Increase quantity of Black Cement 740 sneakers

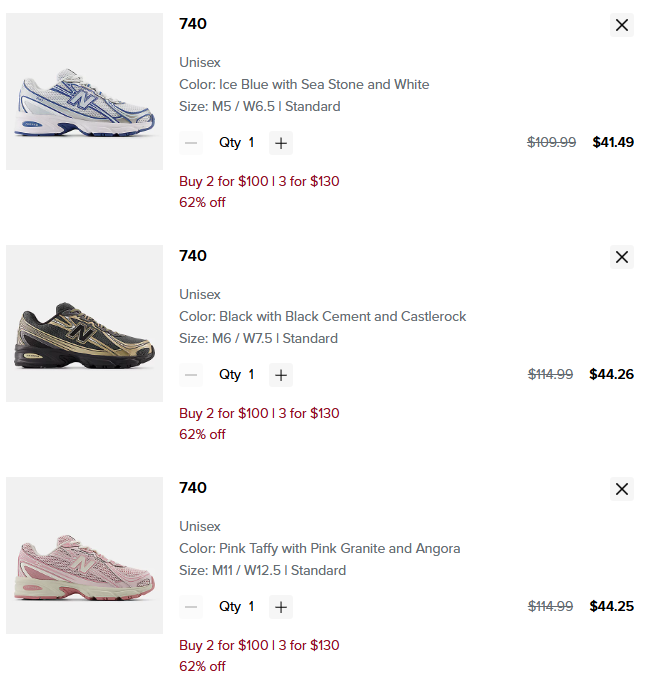click(281, 375)
